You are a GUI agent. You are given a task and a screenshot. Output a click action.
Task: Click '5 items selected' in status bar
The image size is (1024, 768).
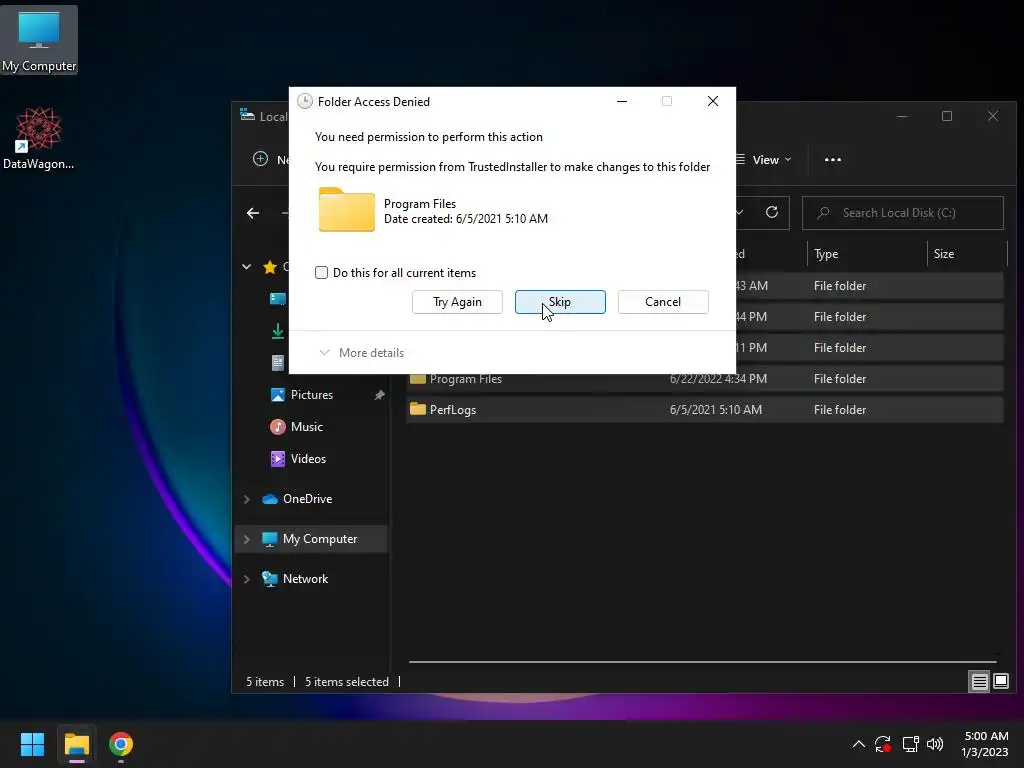347,682
